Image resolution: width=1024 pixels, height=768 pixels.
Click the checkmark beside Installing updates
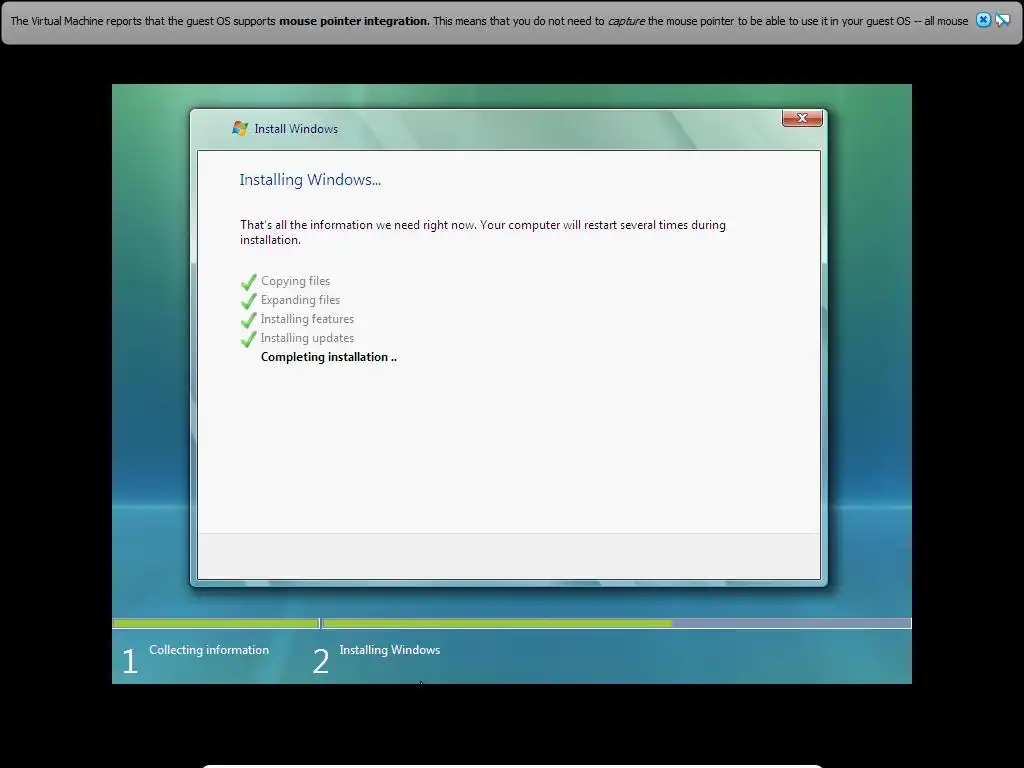(249, 339)
